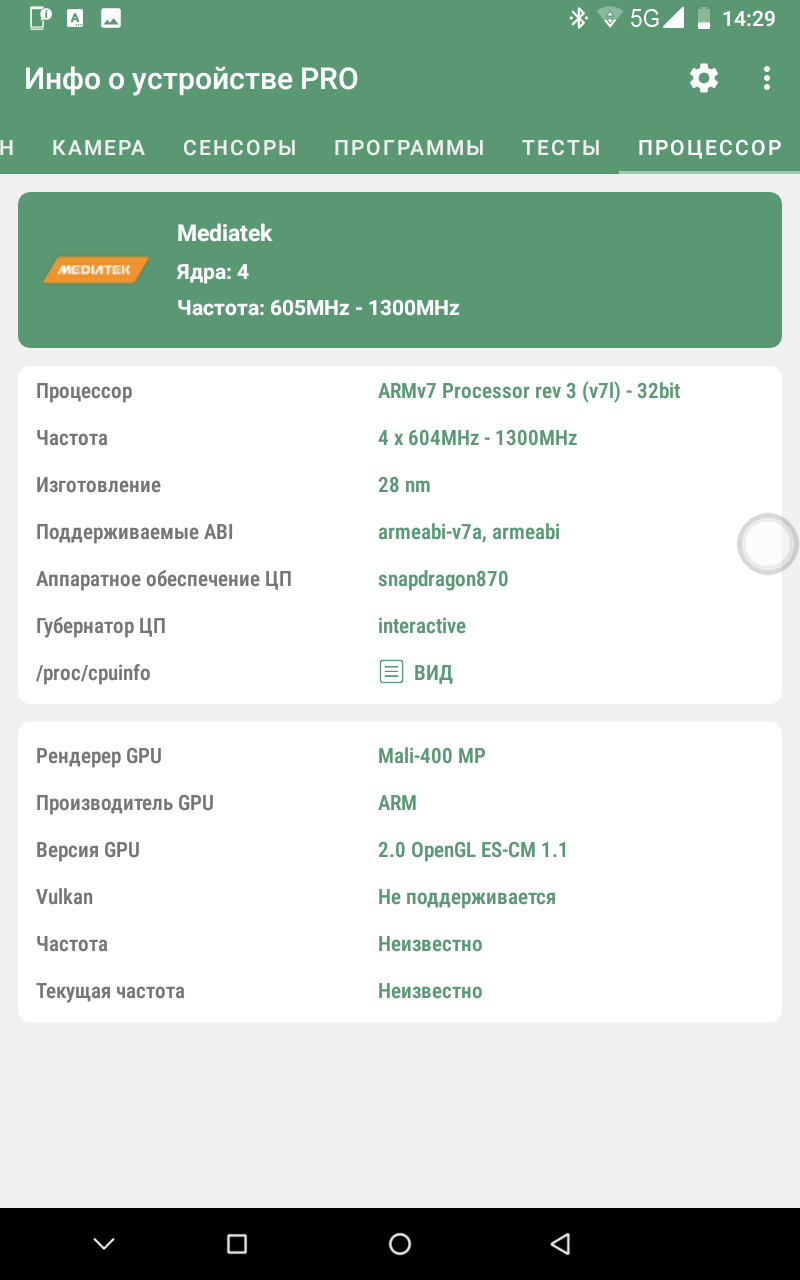The height and width of the screenshot is (1280, 800).
Task: Tap the Губернатор ЦП interactive row
Action: pos(400,626)
